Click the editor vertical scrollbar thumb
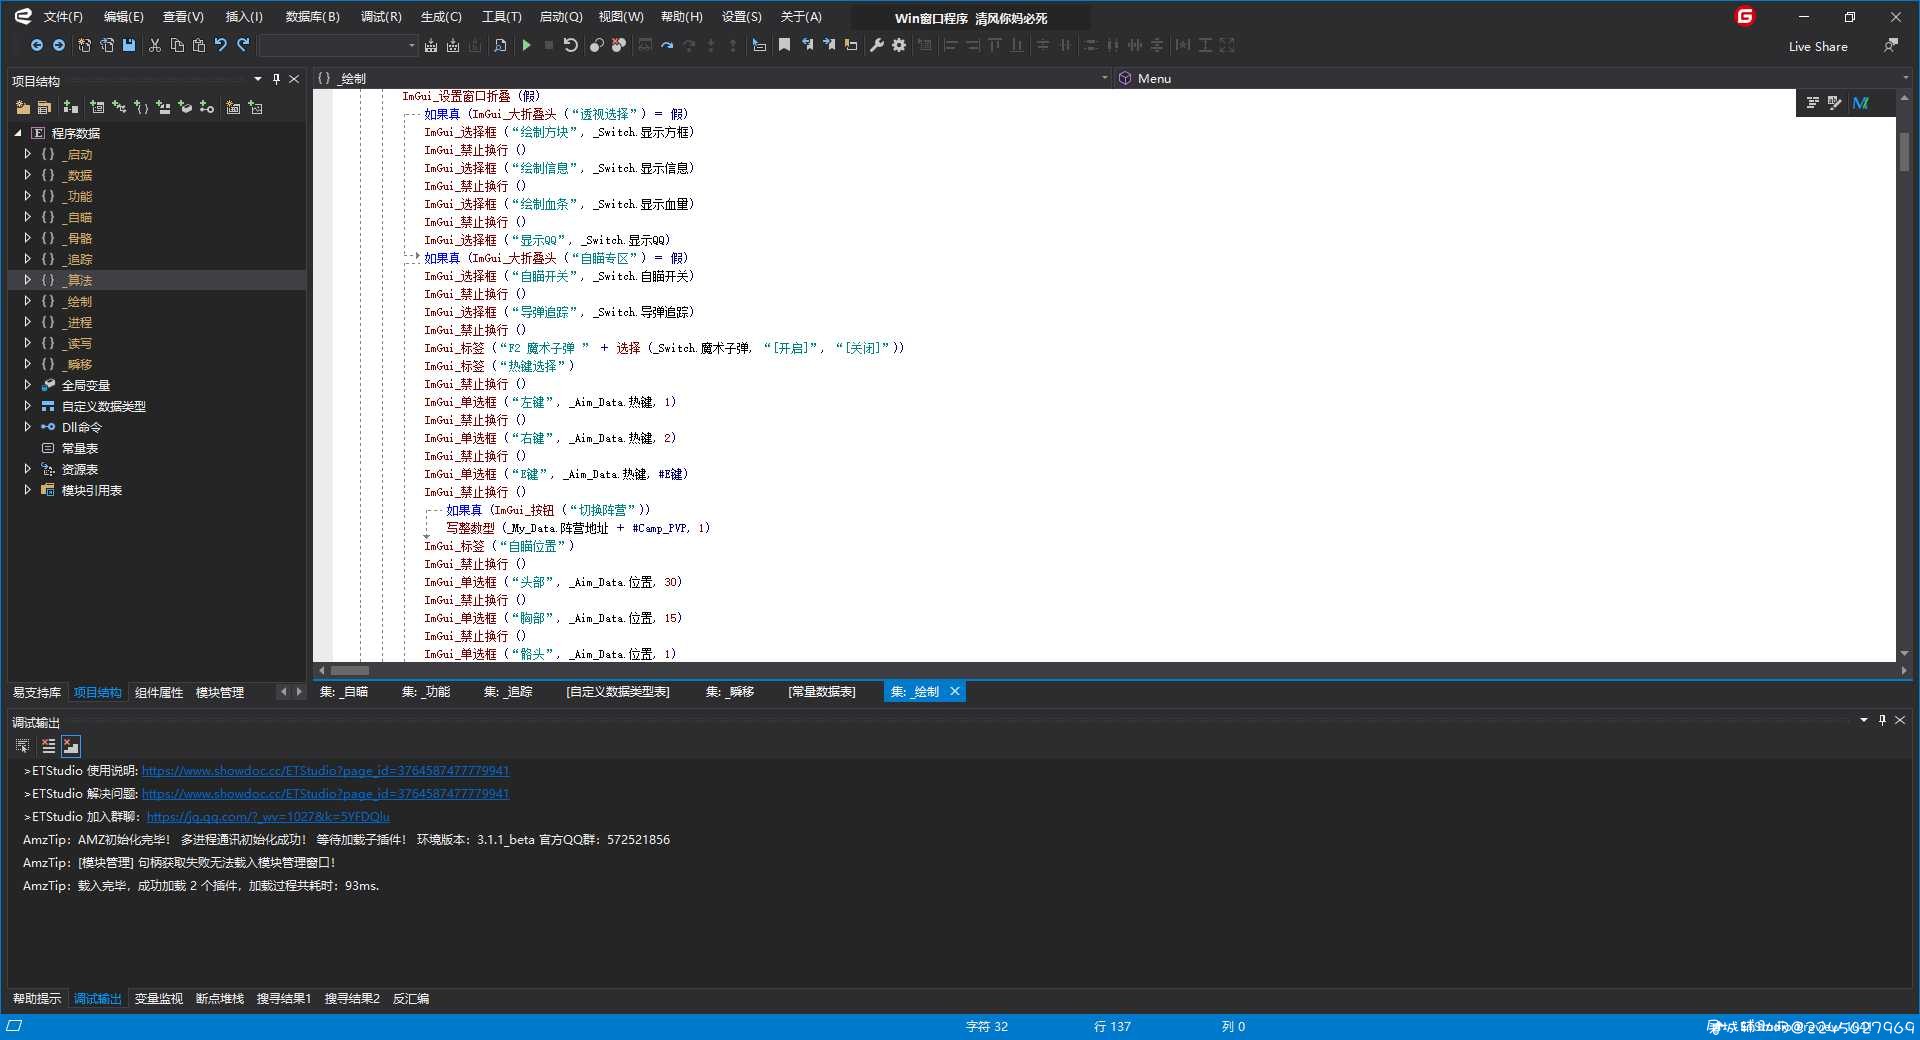Viewport: 1920px width, 1040px height. pos(1904,150)
